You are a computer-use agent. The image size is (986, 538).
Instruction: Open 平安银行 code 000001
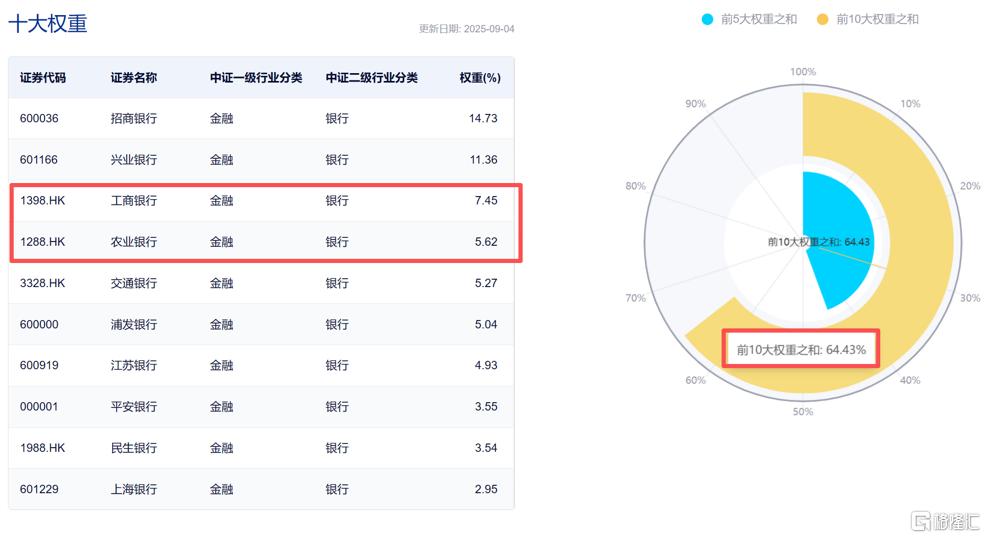[x=39, y=407]
